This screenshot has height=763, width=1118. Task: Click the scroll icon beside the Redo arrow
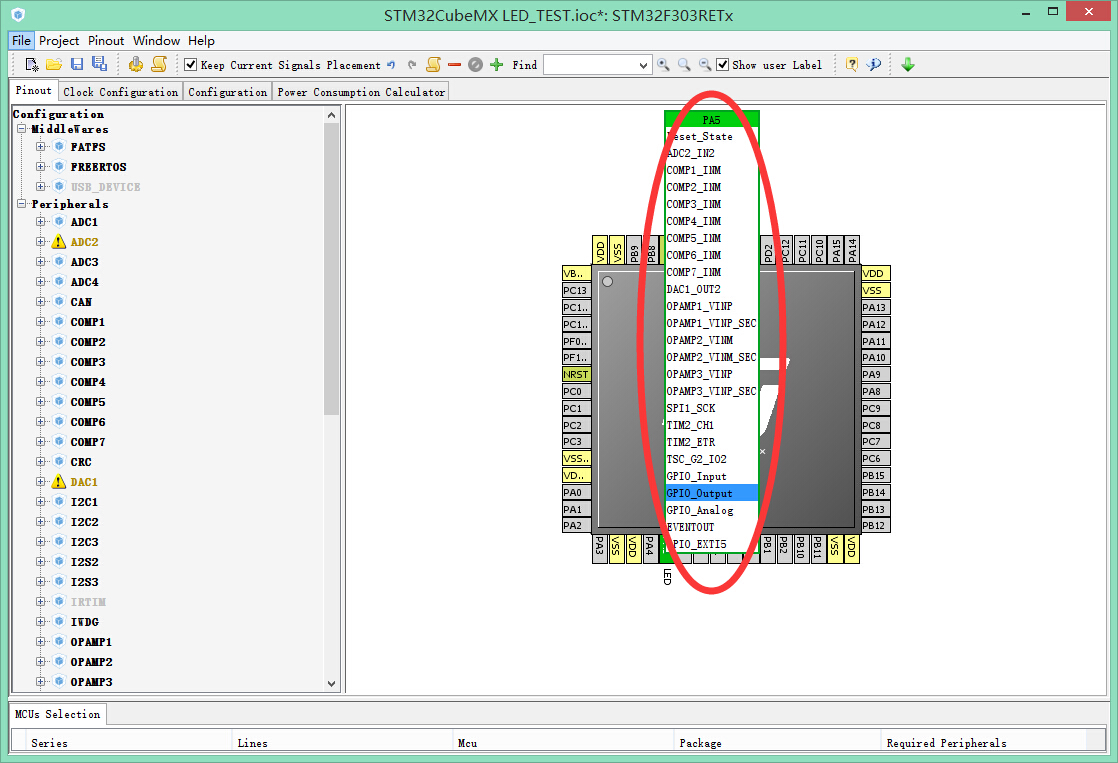[433, 65]
